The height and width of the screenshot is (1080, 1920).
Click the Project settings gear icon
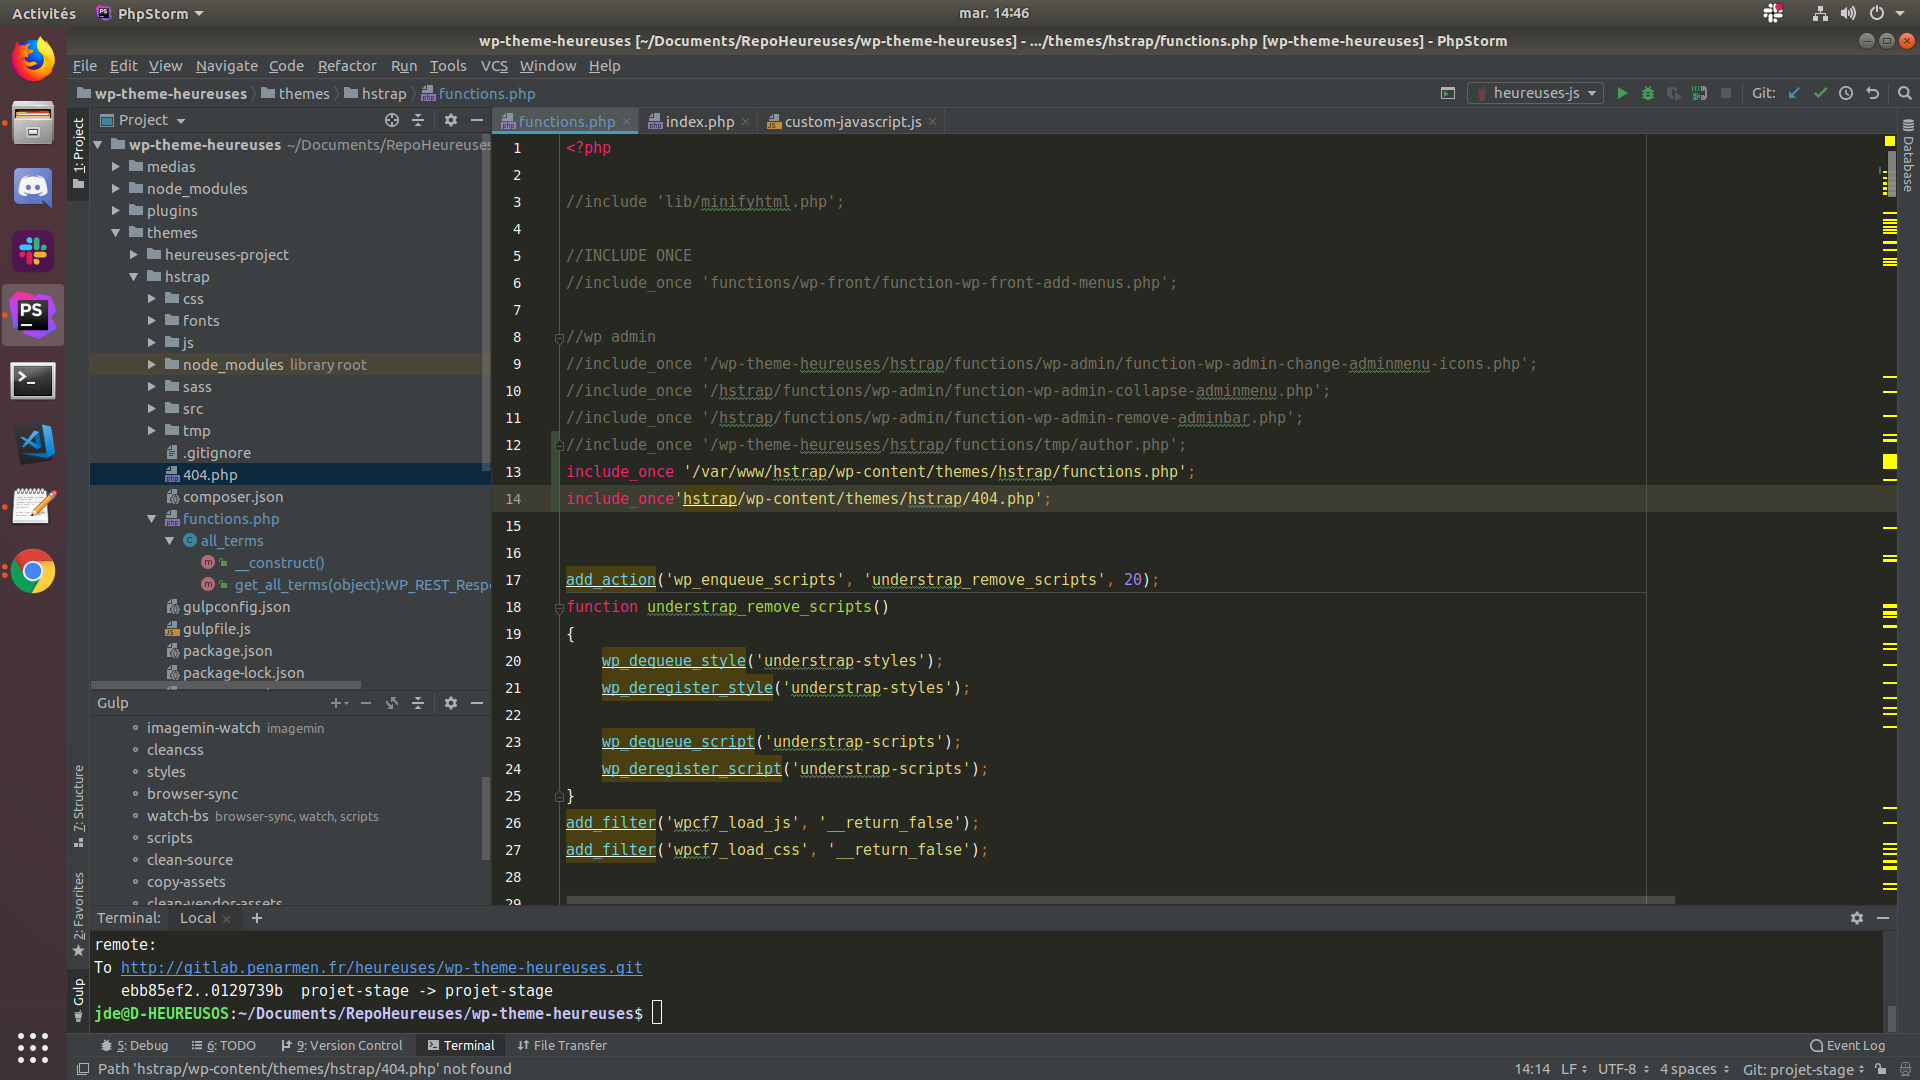(x=450, y=120)
